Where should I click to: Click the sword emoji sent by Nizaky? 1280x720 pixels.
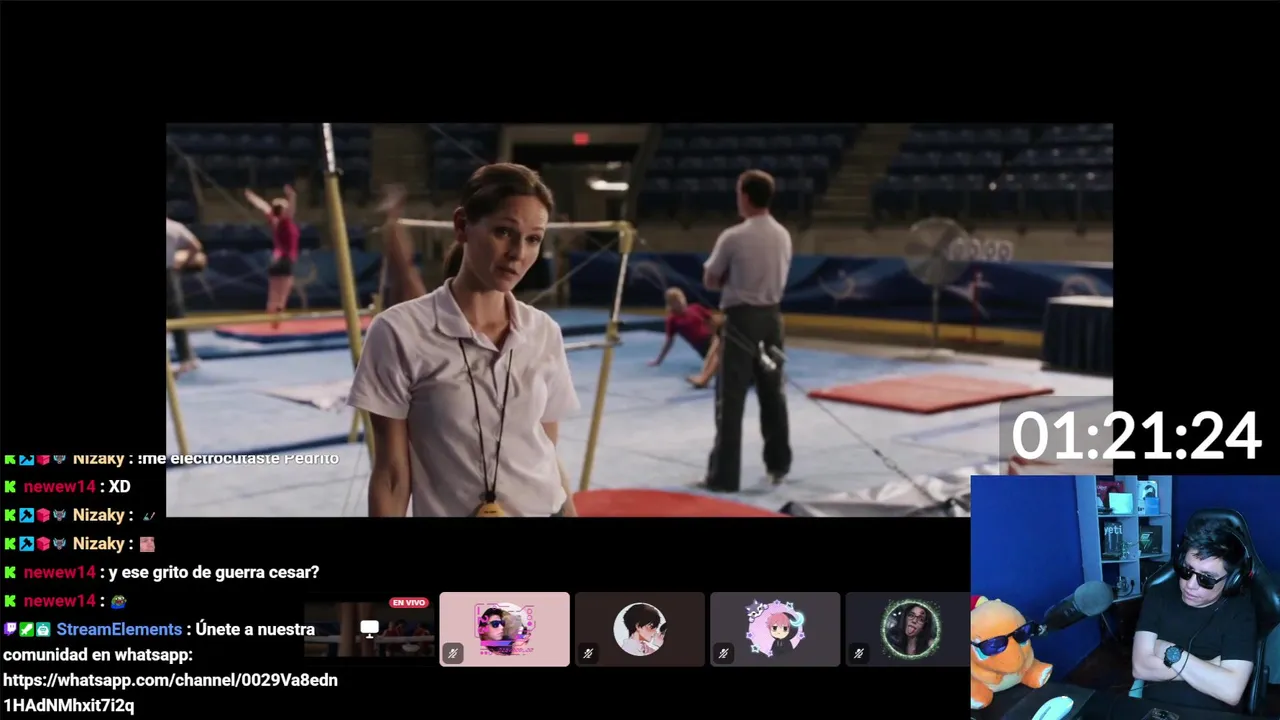pos(148,516)
